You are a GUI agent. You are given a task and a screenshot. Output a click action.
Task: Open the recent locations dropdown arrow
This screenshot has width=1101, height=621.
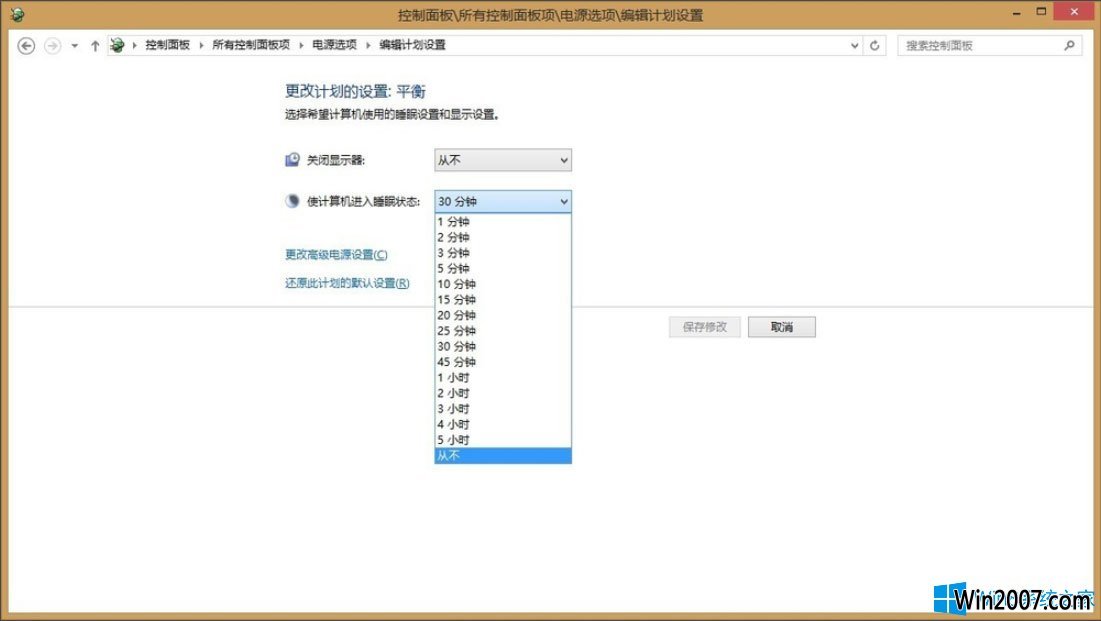[x=74, y=46]
